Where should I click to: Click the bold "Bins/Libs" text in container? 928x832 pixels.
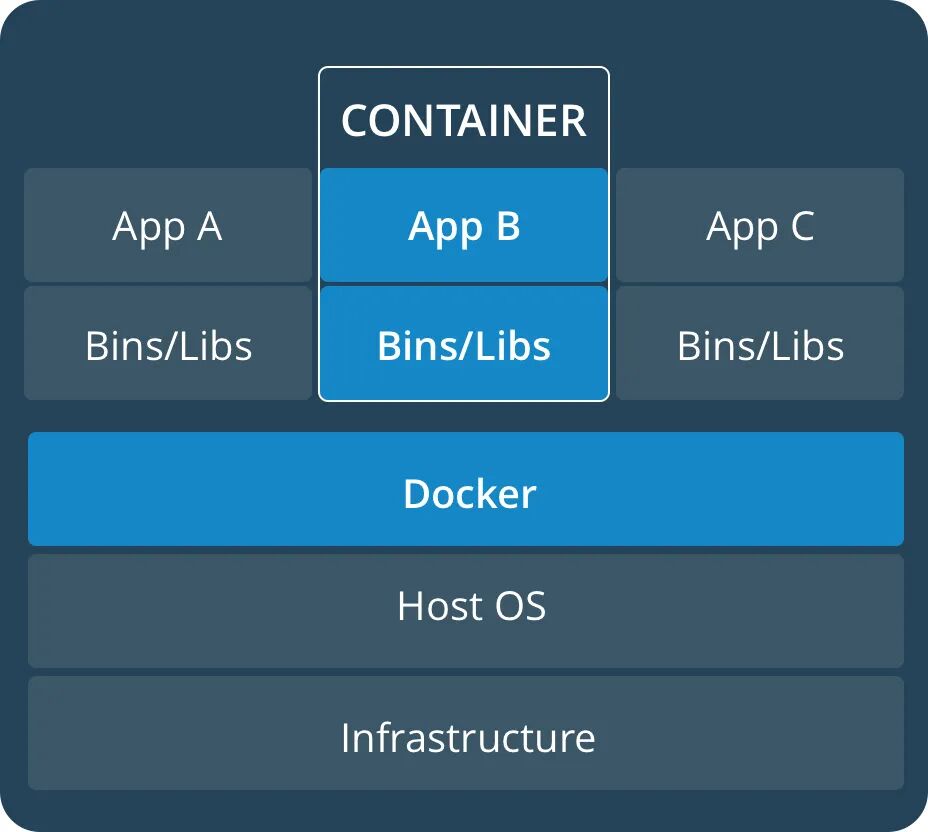(464, 346)
